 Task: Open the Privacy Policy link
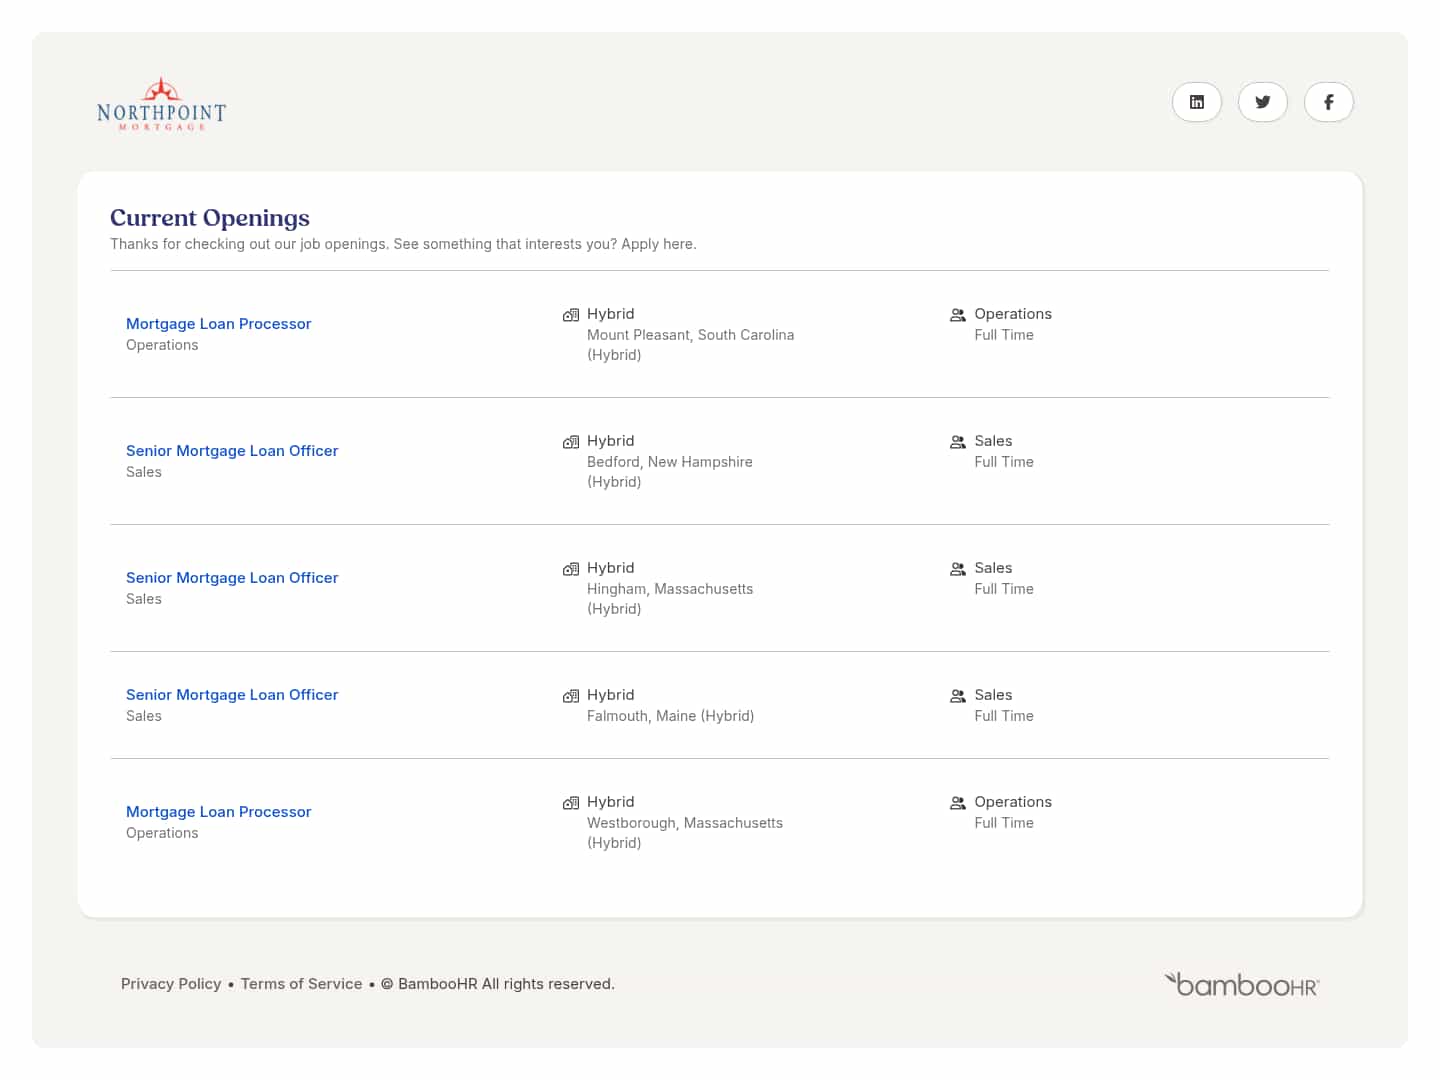(x=171, y=984)
